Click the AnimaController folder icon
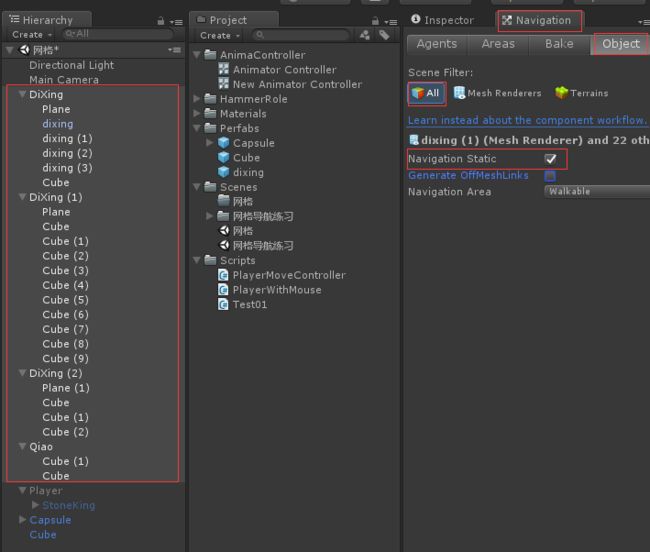The image size is (650, 552). (x=211, y=54)
